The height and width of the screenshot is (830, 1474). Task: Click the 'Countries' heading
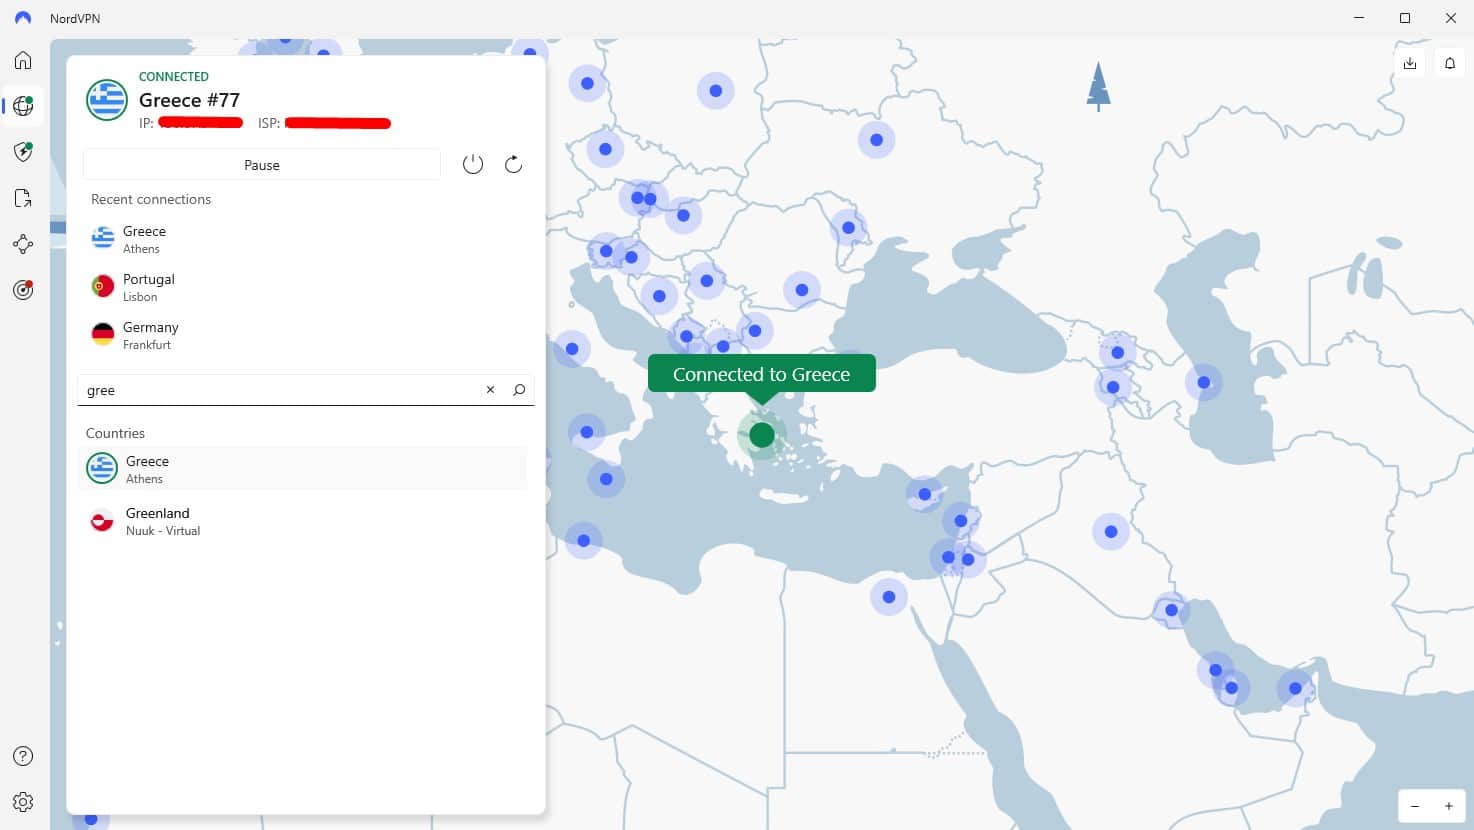(x=115, y=433)
